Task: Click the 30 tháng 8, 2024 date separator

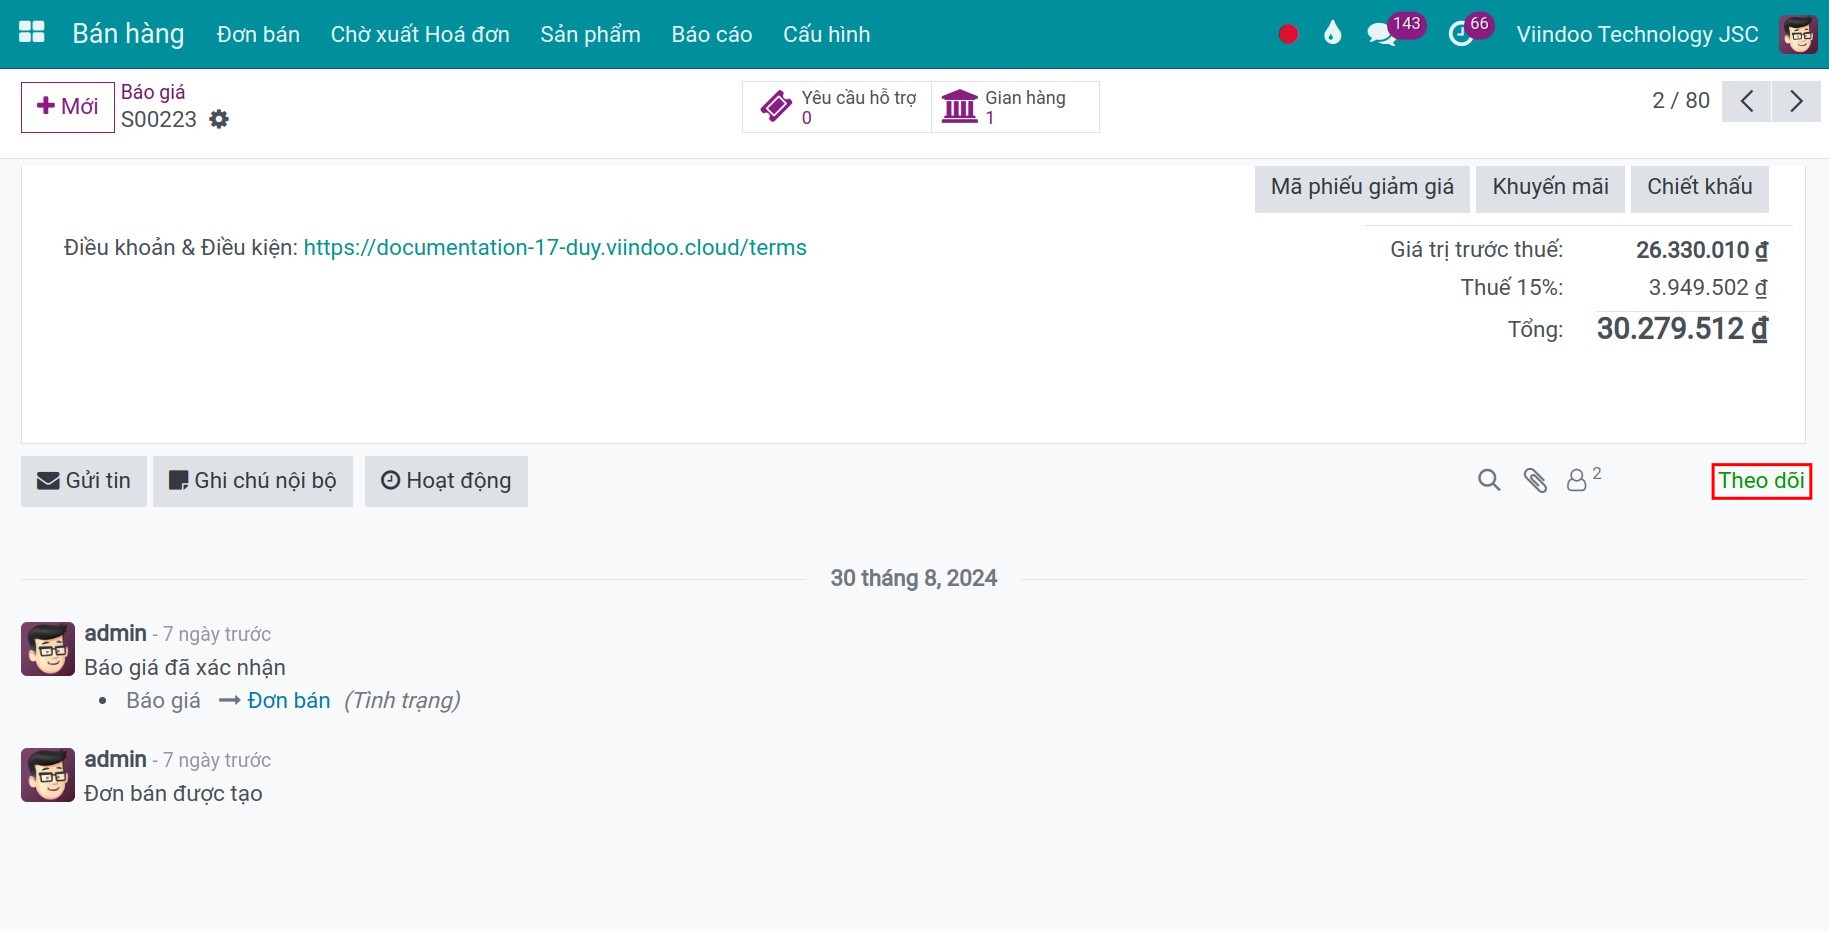Action: pyautogui.click(x=914, y=578)
